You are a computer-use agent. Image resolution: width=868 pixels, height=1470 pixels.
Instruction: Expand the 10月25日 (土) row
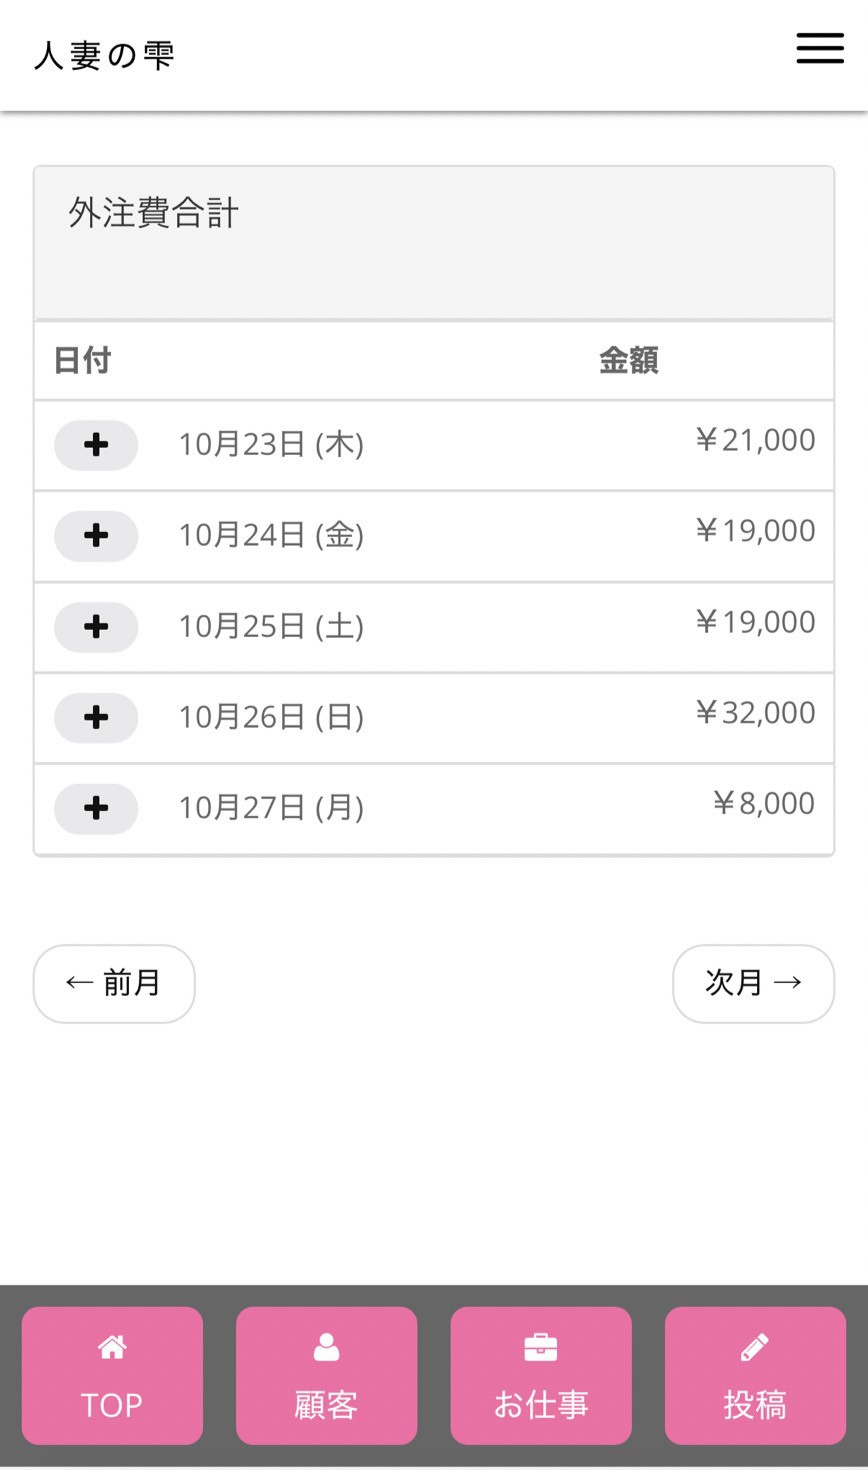[96, 627]
